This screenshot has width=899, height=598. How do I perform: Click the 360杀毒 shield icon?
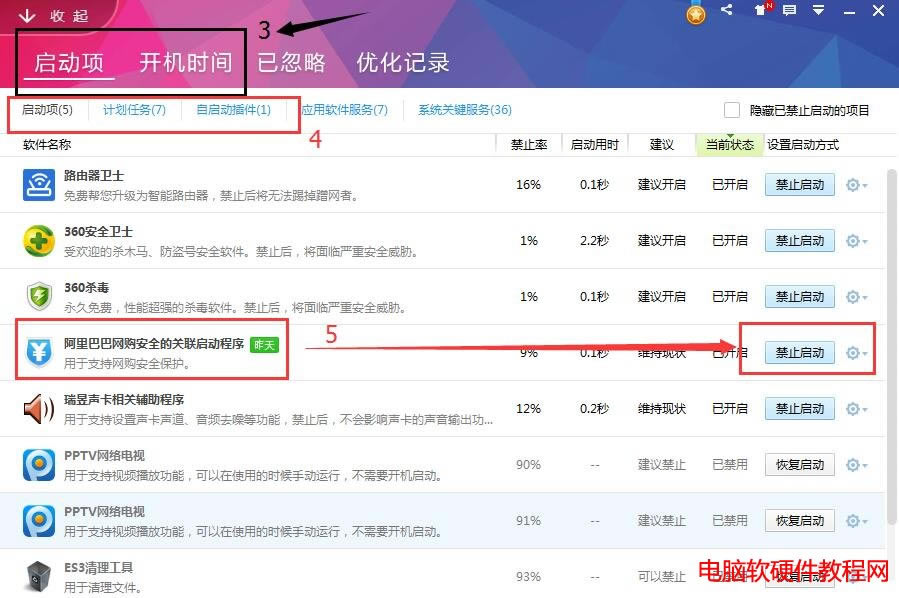click(x=39, y=297)
